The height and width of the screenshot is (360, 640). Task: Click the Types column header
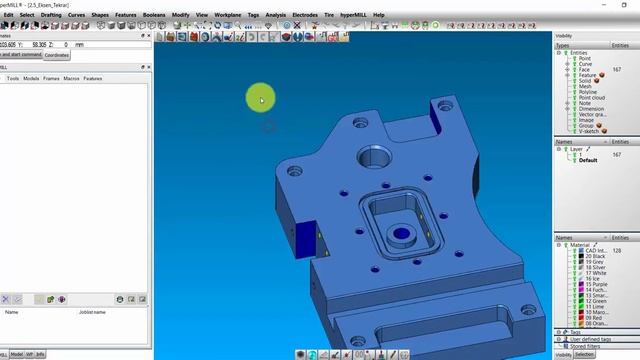(582, 45)
